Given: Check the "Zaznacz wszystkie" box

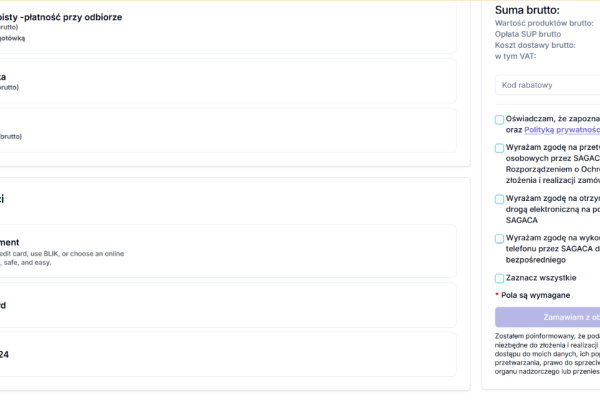Looking at the screenshot, I should click(500, 278).
